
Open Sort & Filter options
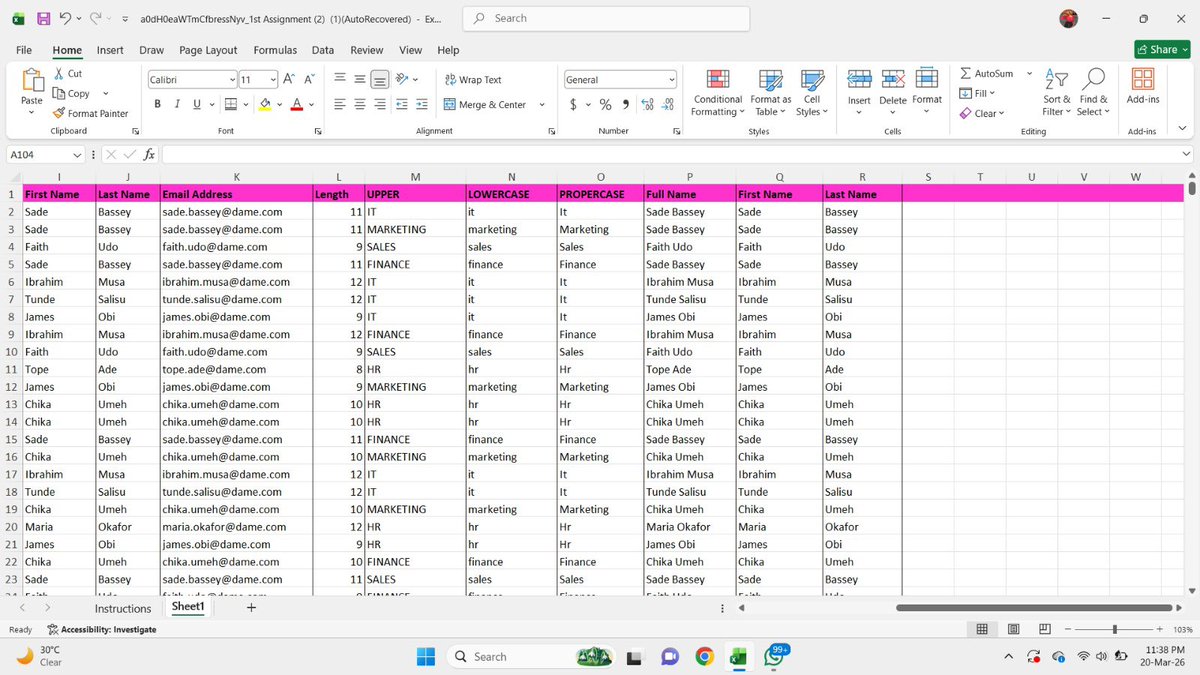tap(1057, 93)
